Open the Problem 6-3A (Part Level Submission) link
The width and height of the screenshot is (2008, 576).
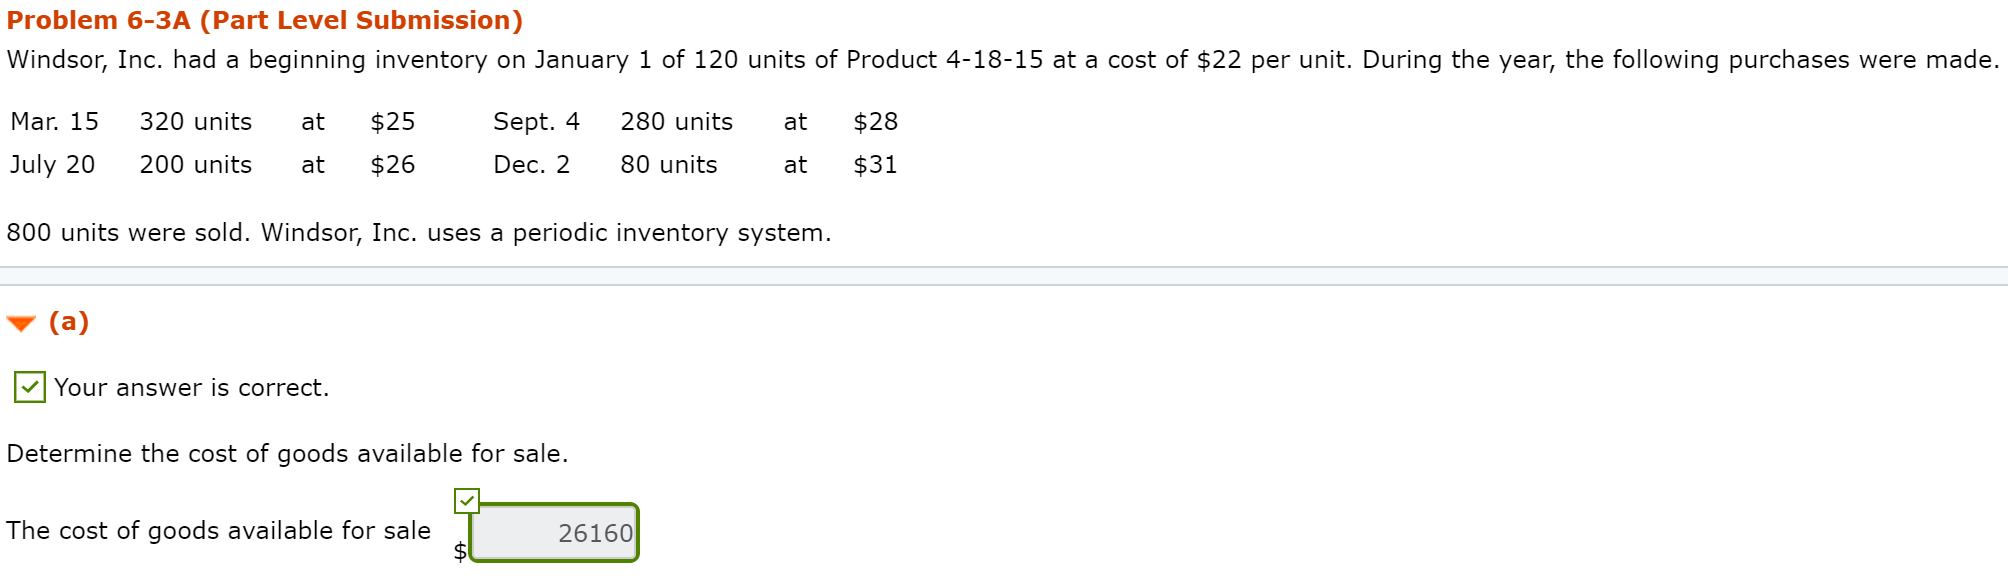pos(265,19)
